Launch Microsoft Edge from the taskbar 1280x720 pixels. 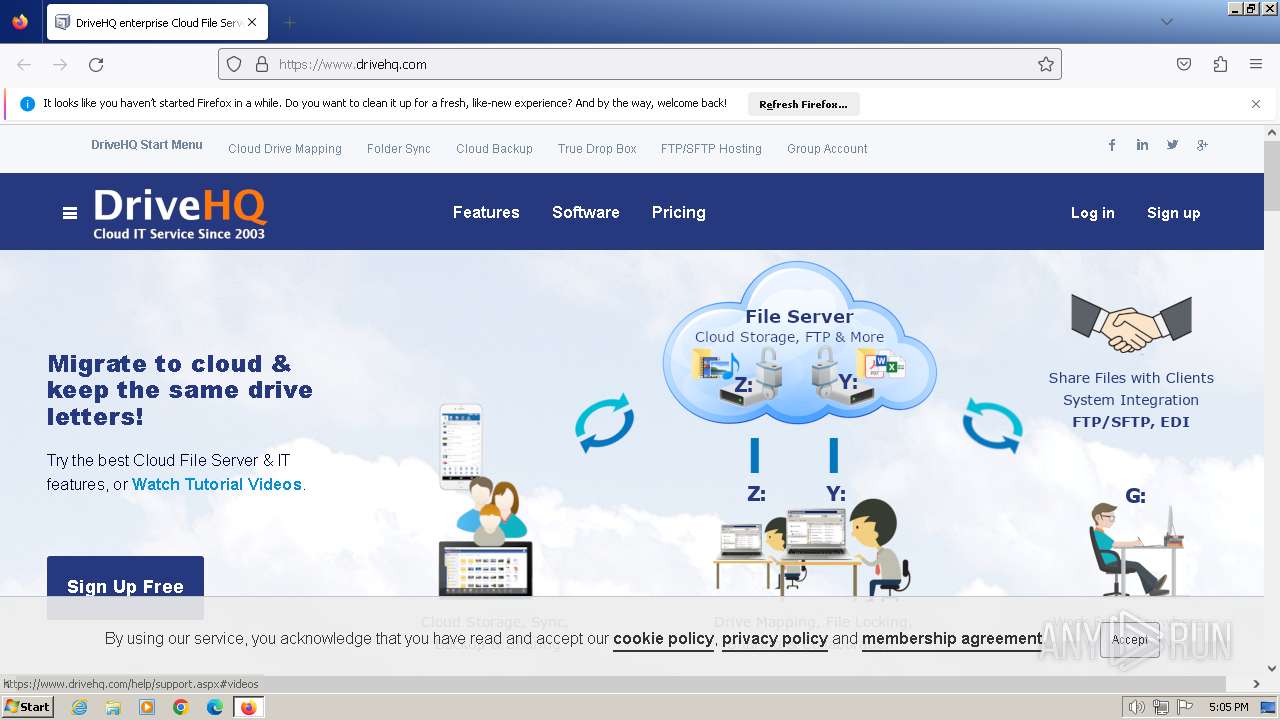click(x=215, y=707)
